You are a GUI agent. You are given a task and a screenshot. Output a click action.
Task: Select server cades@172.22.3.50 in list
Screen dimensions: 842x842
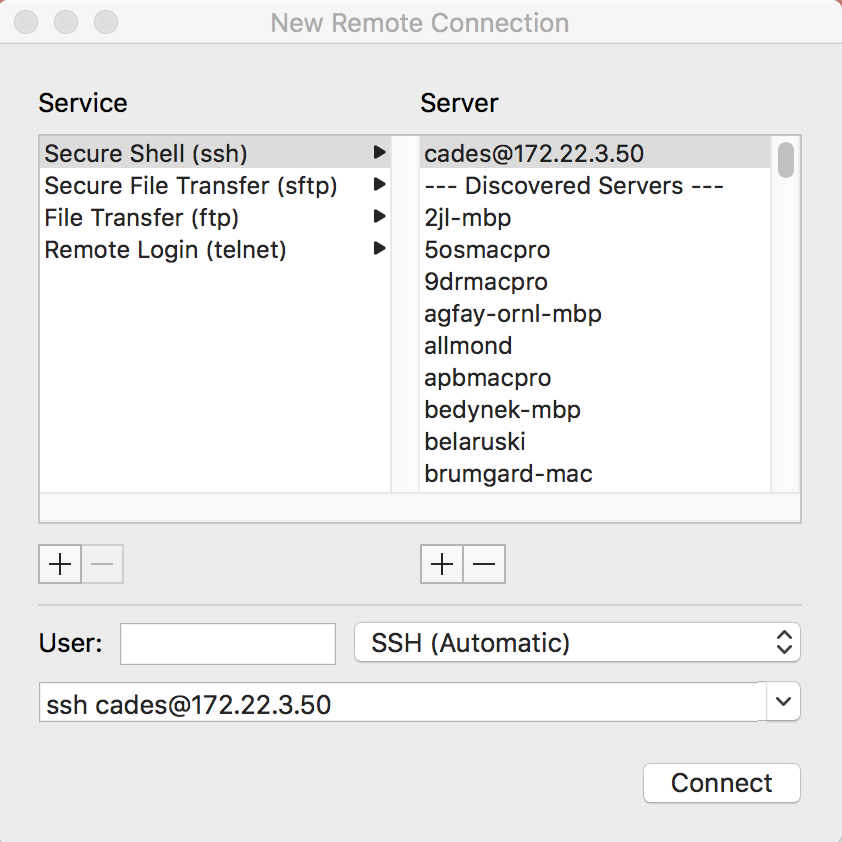534,154
